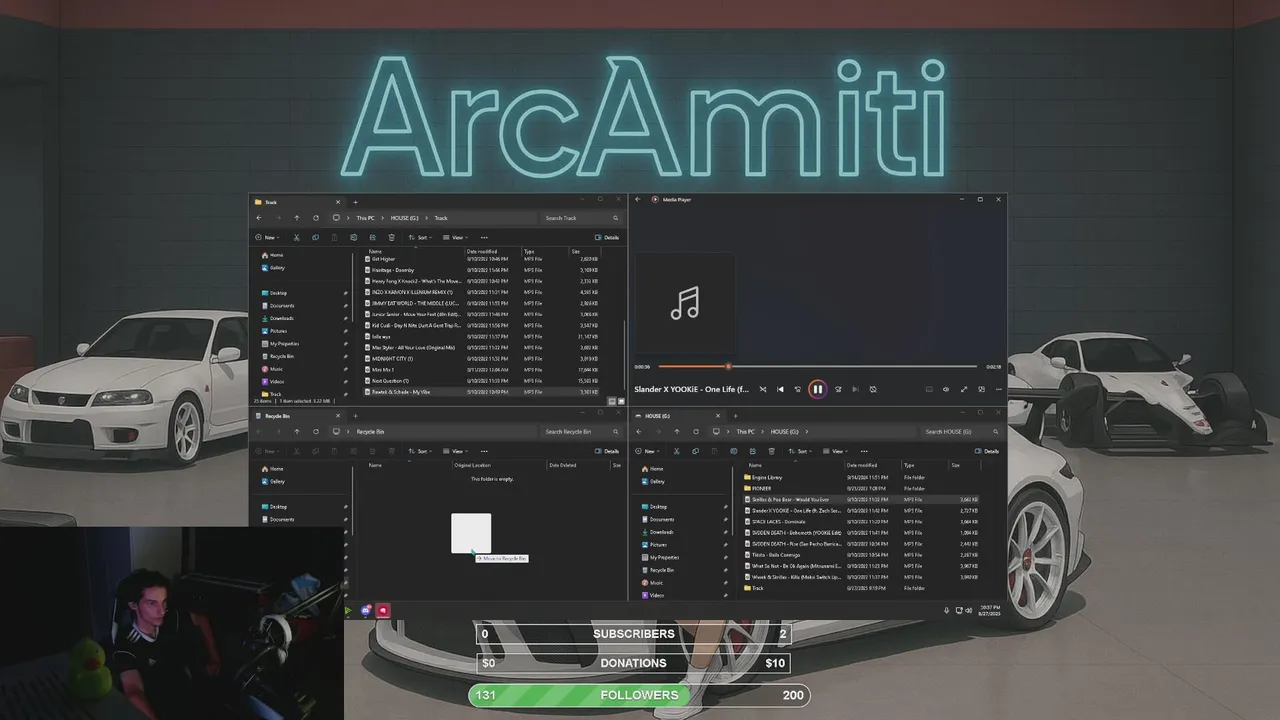Image resolution: width=1280 pixels, height=720 pixels.
Task: Click the Media Player seek bar
Action: click(818, 367)
